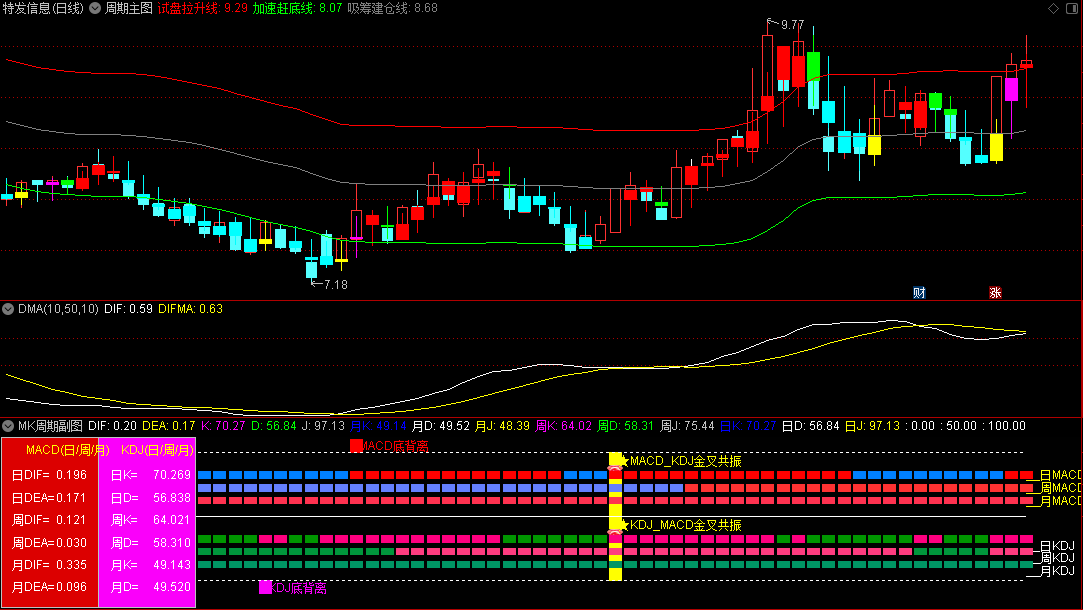1083x610 pixels.
Task: Click the 周D= 58.310 cell
Action: click(151, 542)
